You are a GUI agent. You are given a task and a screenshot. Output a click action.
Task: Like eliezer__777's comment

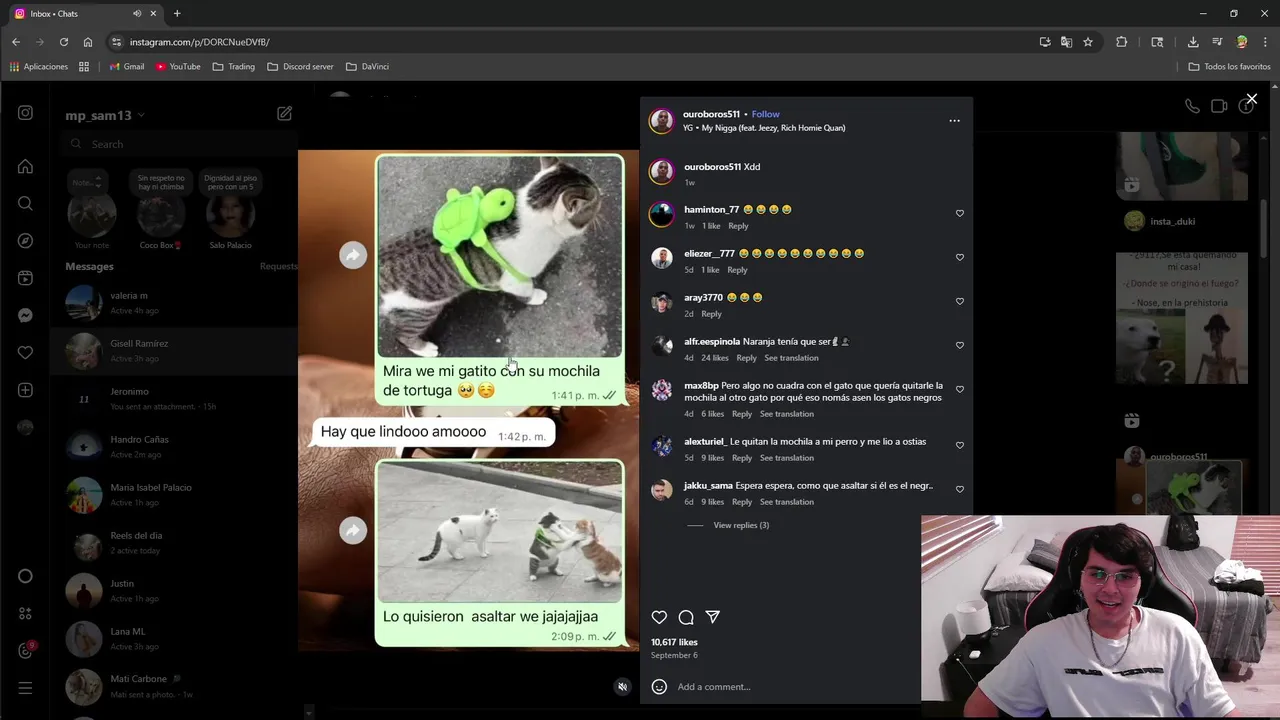pyautogui.click(x=959, y=257)
